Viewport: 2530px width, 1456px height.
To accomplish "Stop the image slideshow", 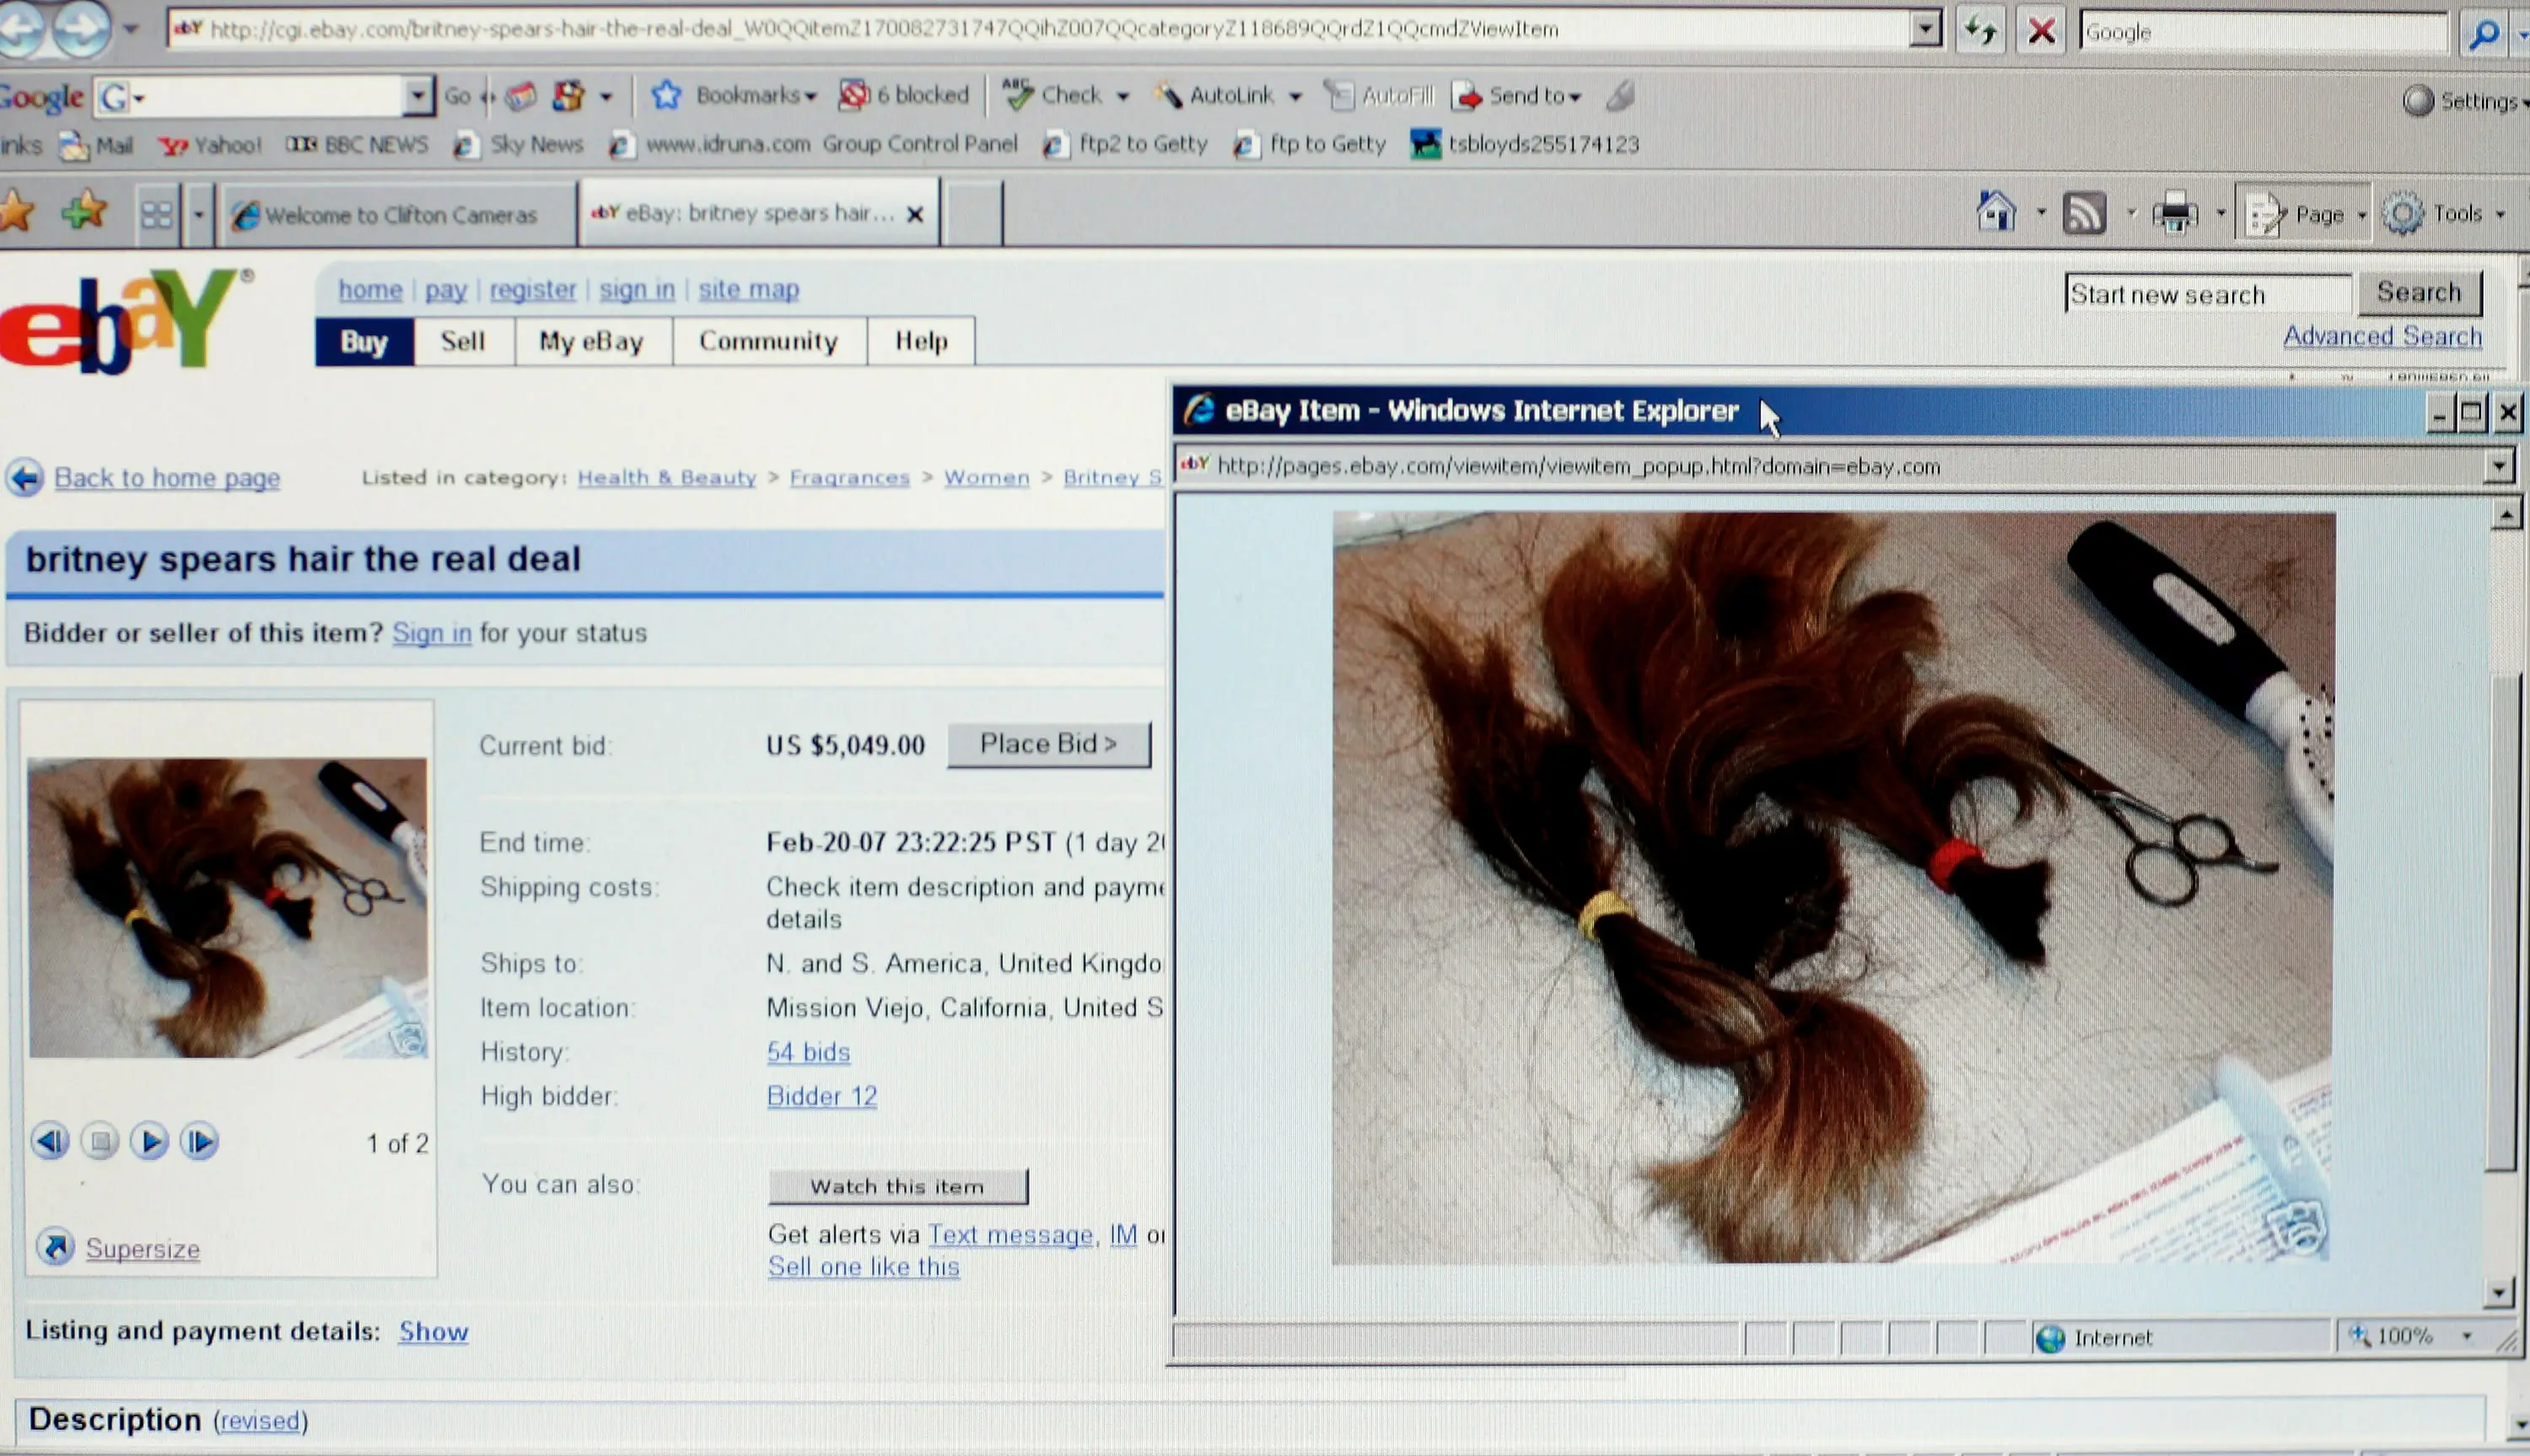I will 100,1141.
